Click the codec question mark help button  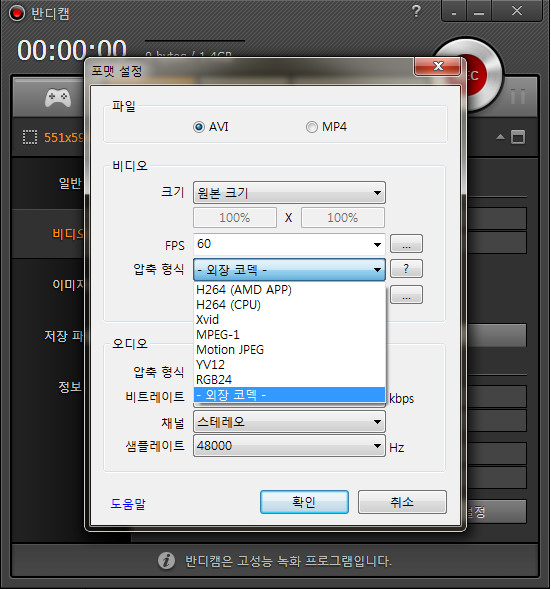click(406, 269)
